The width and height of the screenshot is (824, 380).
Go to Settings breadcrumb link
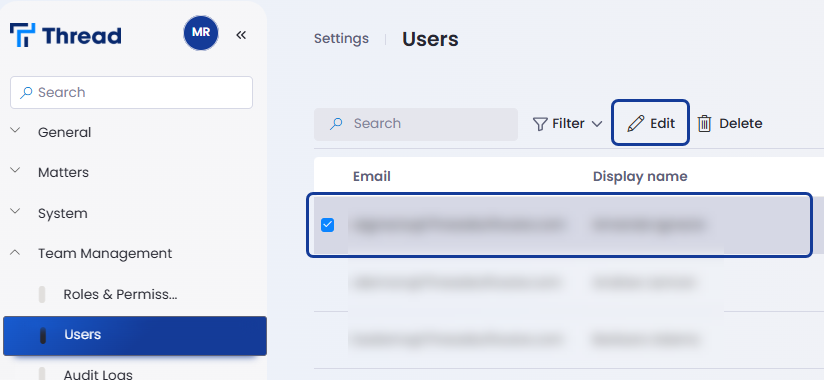342,39
